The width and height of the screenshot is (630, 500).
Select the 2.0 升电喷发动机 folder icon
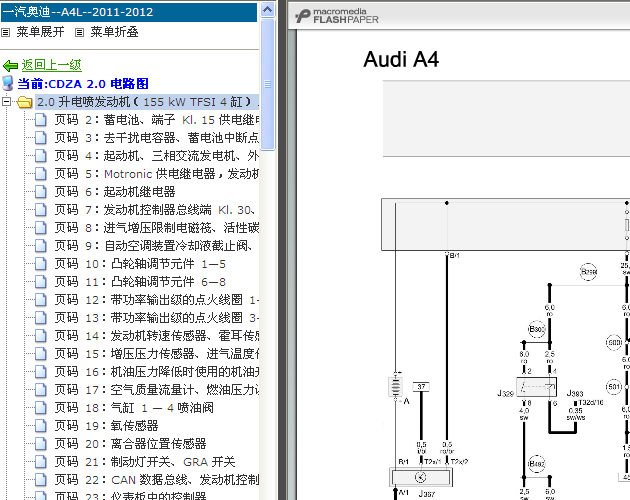25,102
